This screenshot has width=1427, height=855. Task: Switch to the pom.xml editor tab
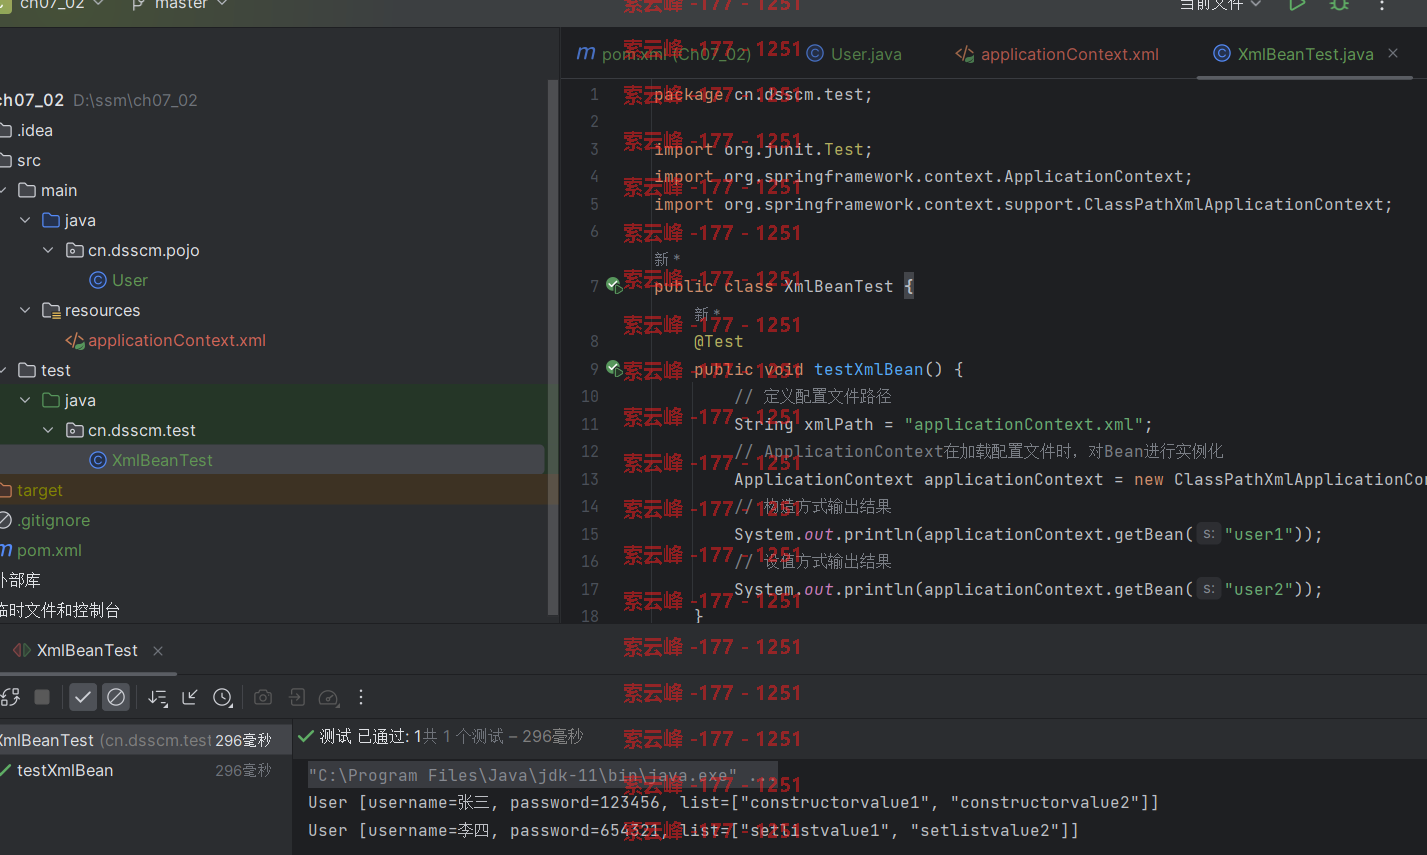[664, 54]
